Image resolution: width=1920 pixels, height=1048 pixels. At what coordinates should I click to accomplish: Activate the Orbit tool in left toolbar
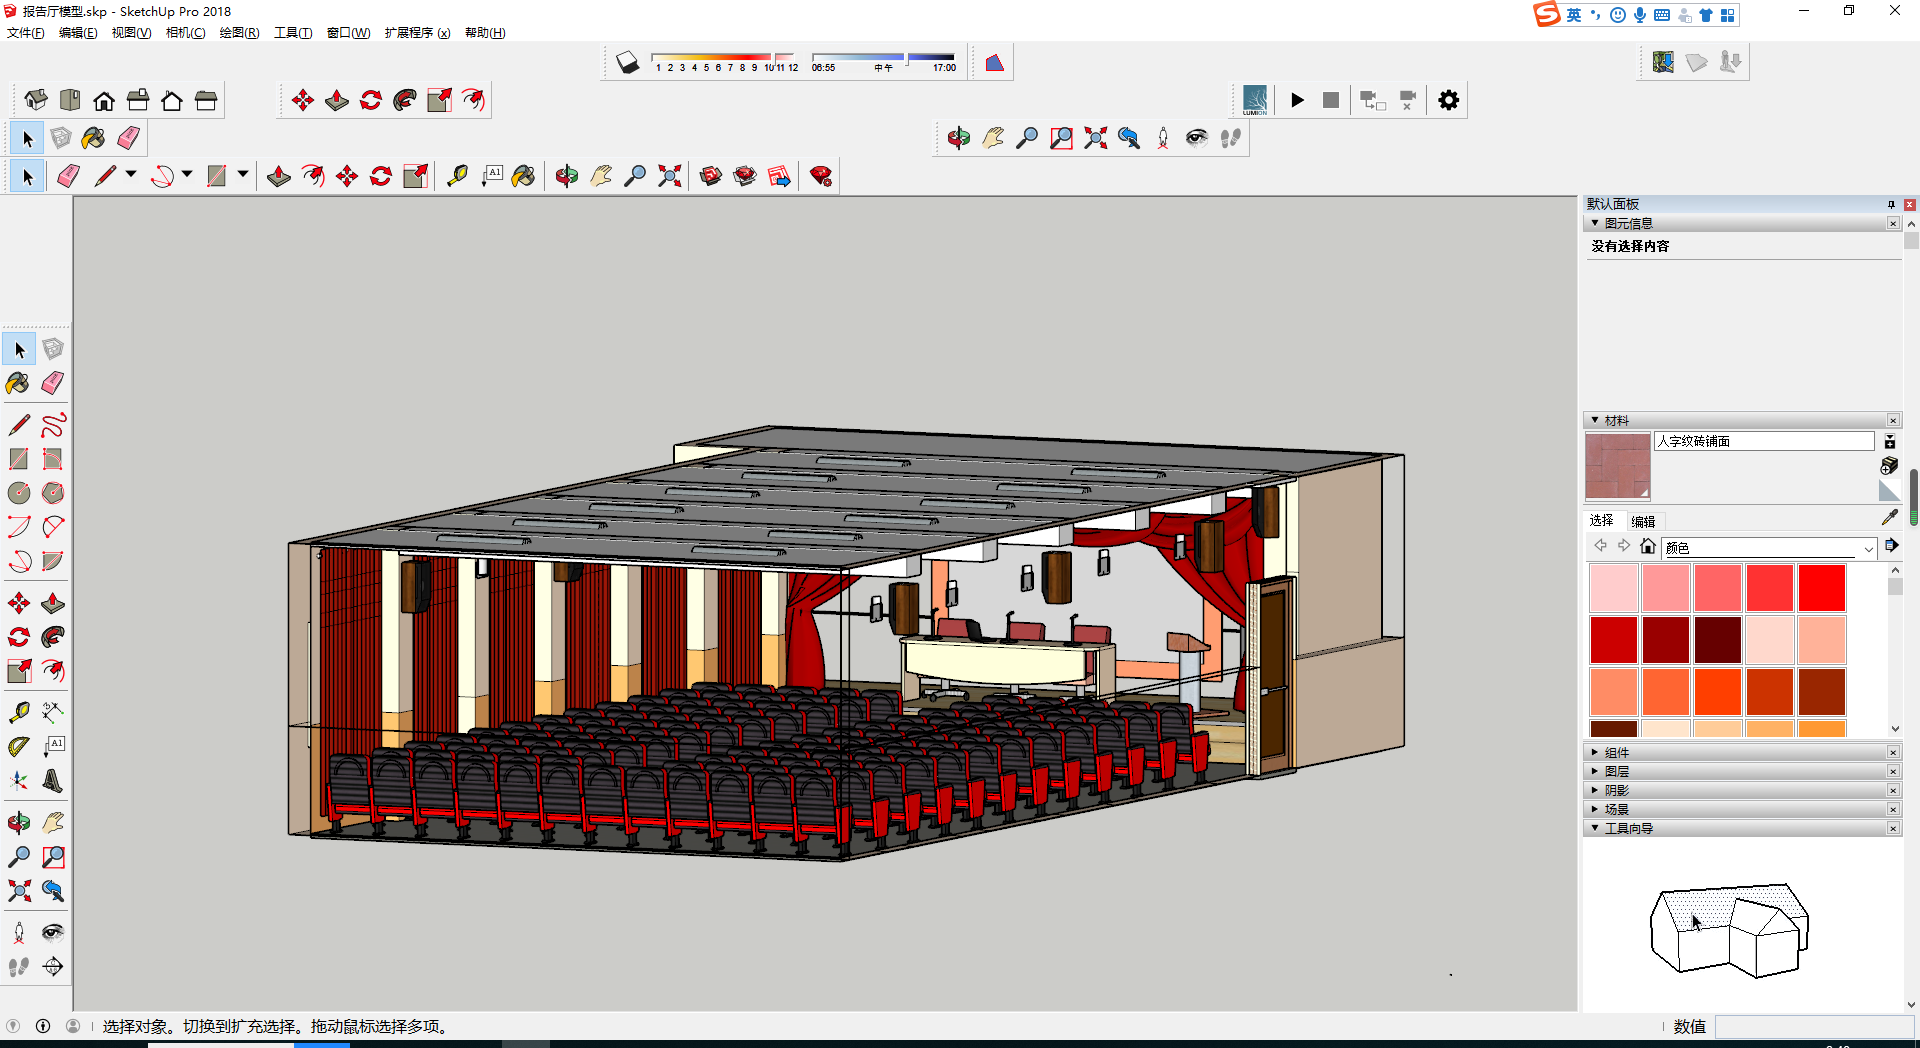point(18,823)
